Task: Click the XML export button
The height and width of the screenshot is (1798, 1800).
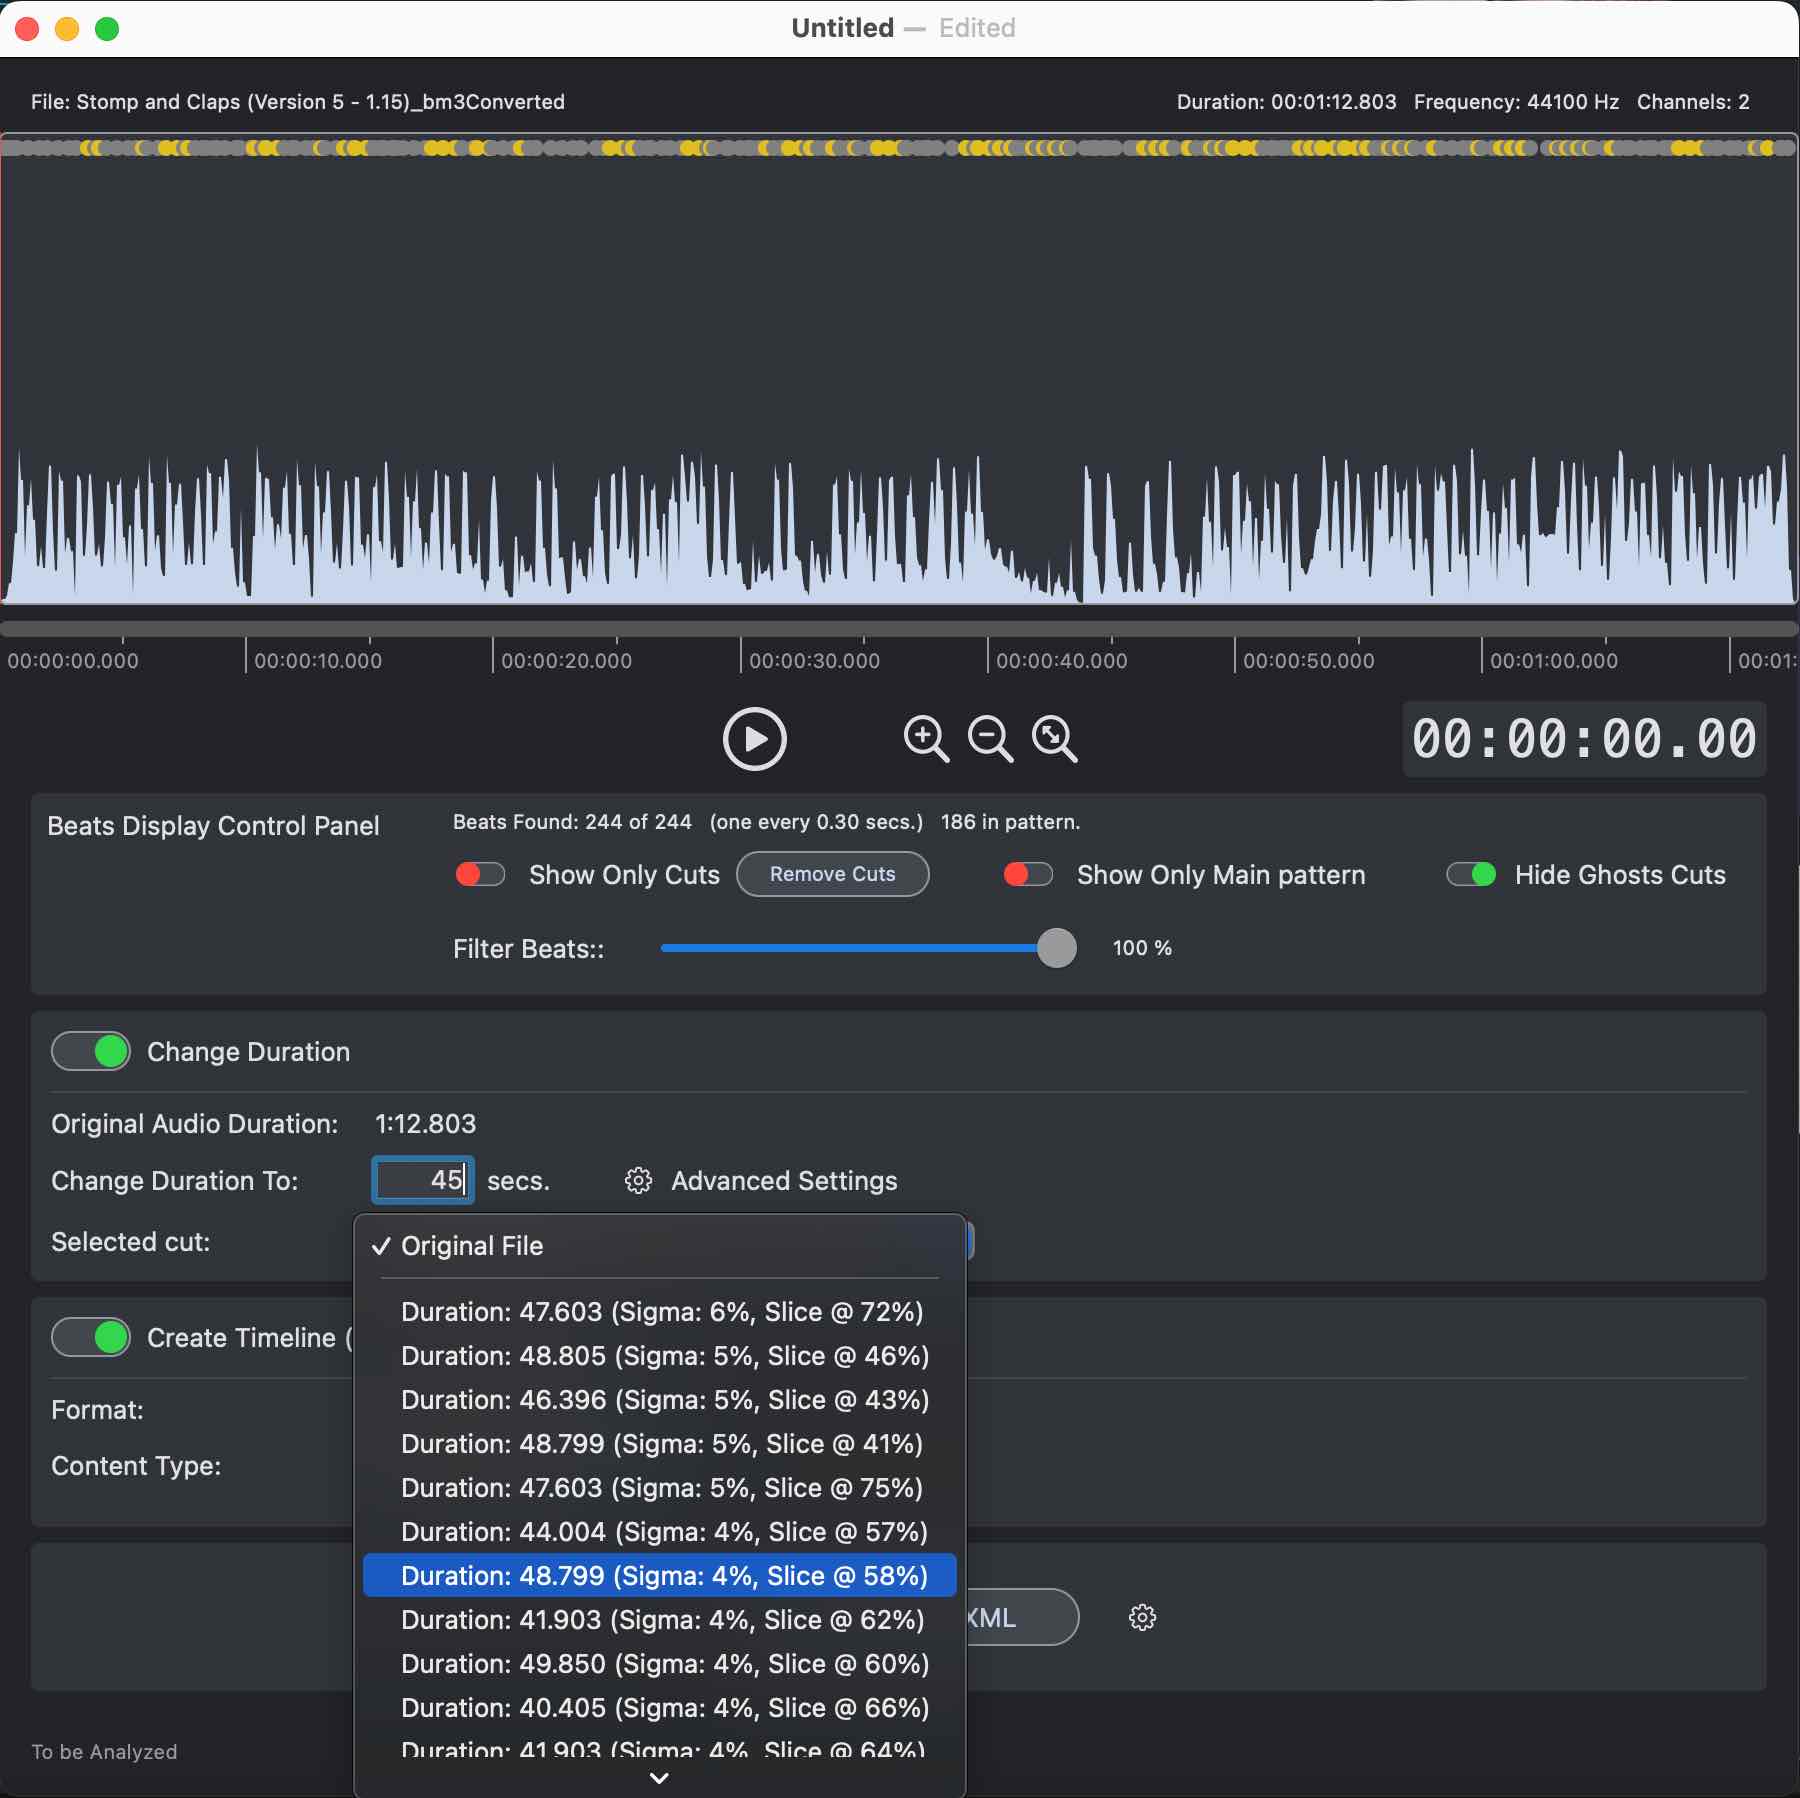Action: [1022, 1617]
